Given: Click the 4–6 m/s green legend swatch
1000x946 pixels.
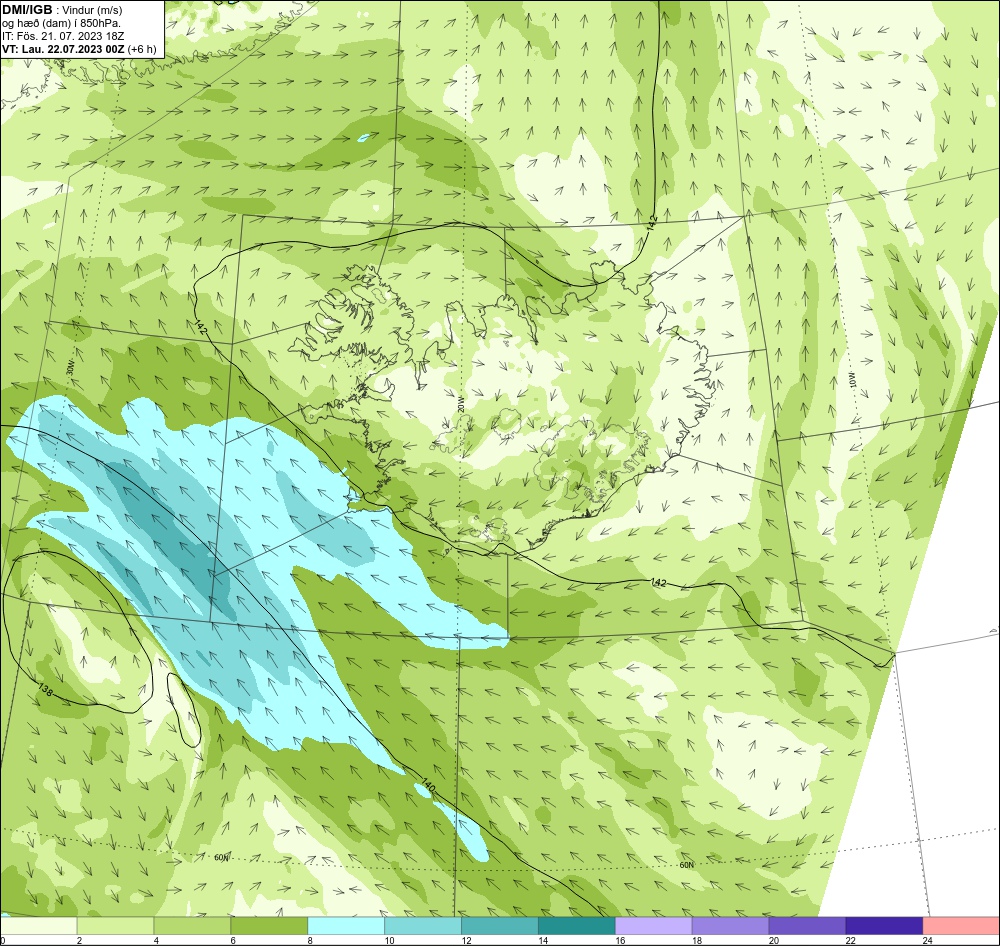Looking at the screenshot, I should (192, 926).
